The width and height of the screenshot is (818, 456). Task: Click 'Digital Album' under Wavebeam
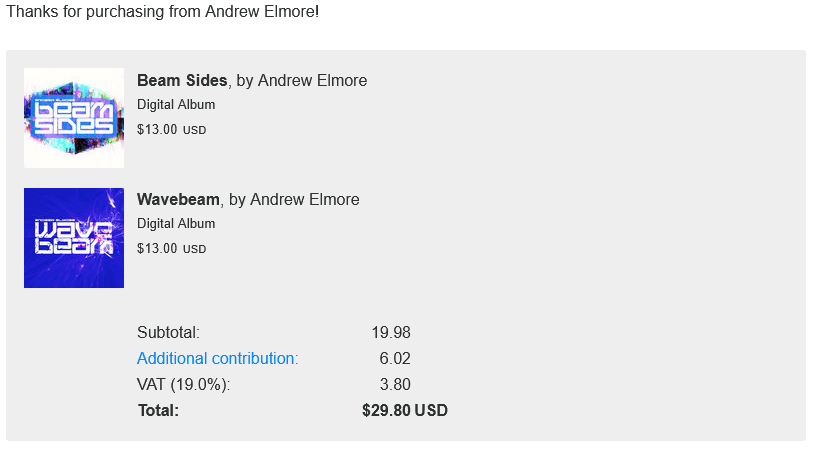click(x=176, y=224)
